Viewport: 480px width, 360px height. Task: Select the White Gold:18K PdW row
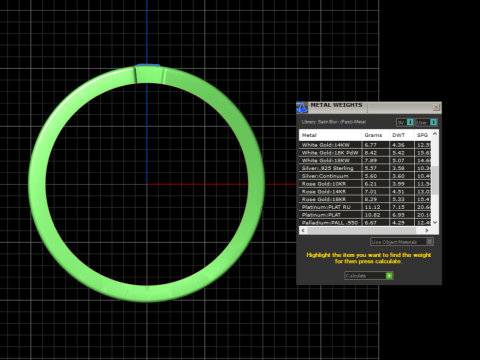click(365, 153)
